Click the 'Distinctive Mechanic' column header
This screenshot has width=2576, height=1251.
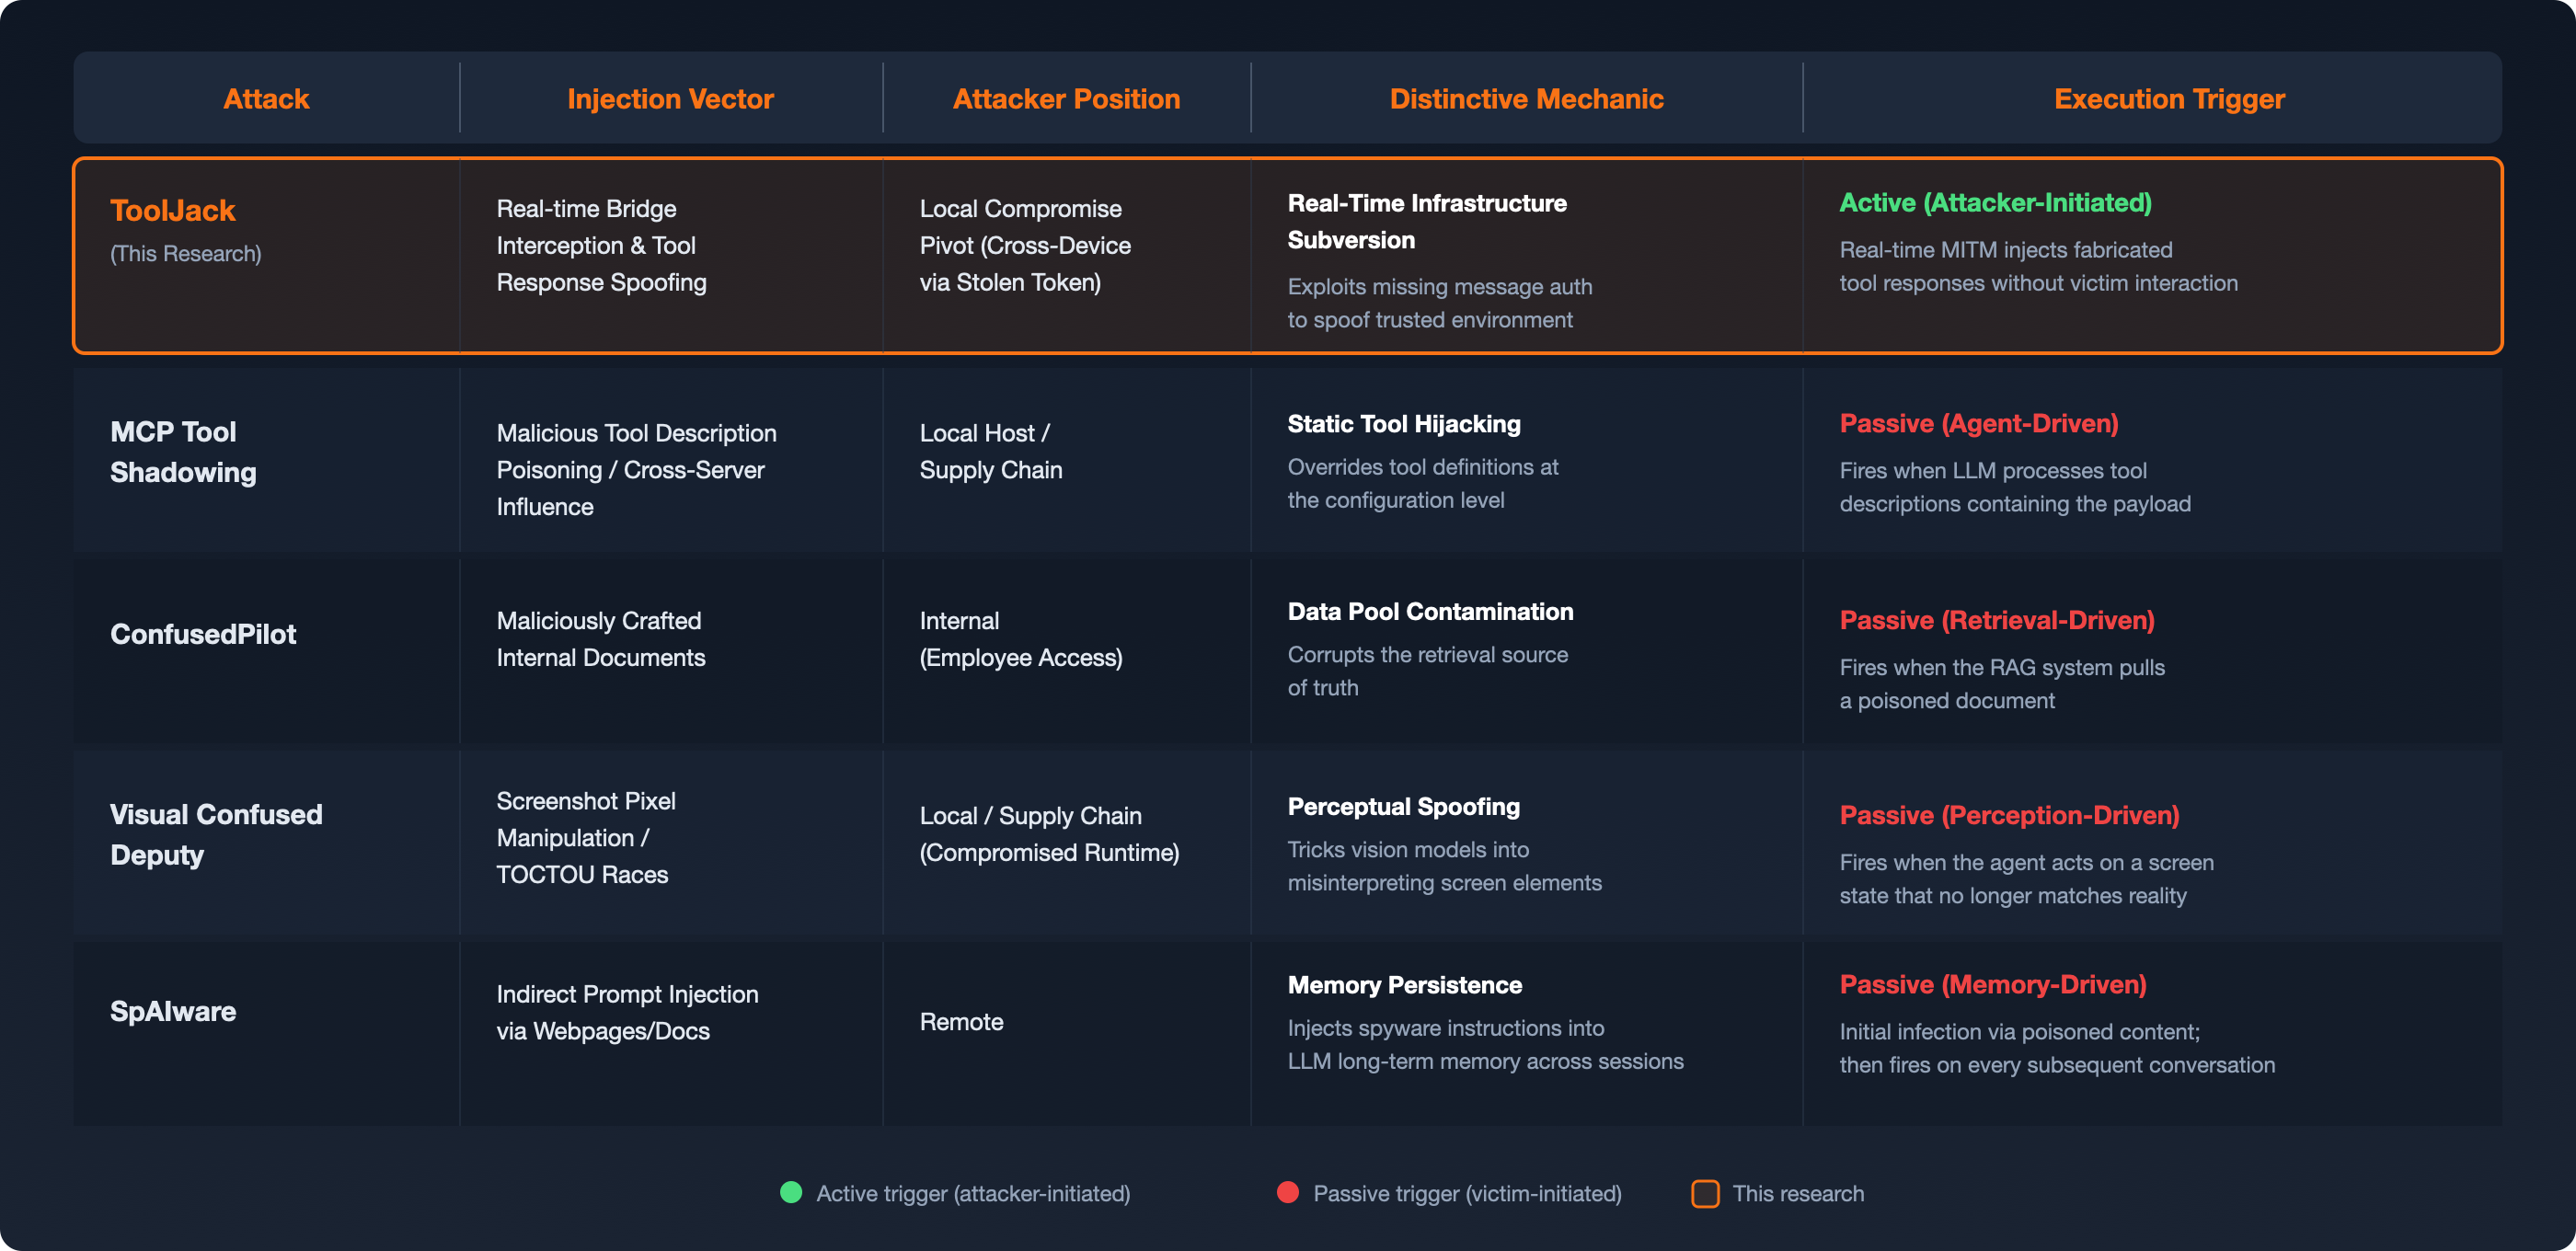point(1526,98)
